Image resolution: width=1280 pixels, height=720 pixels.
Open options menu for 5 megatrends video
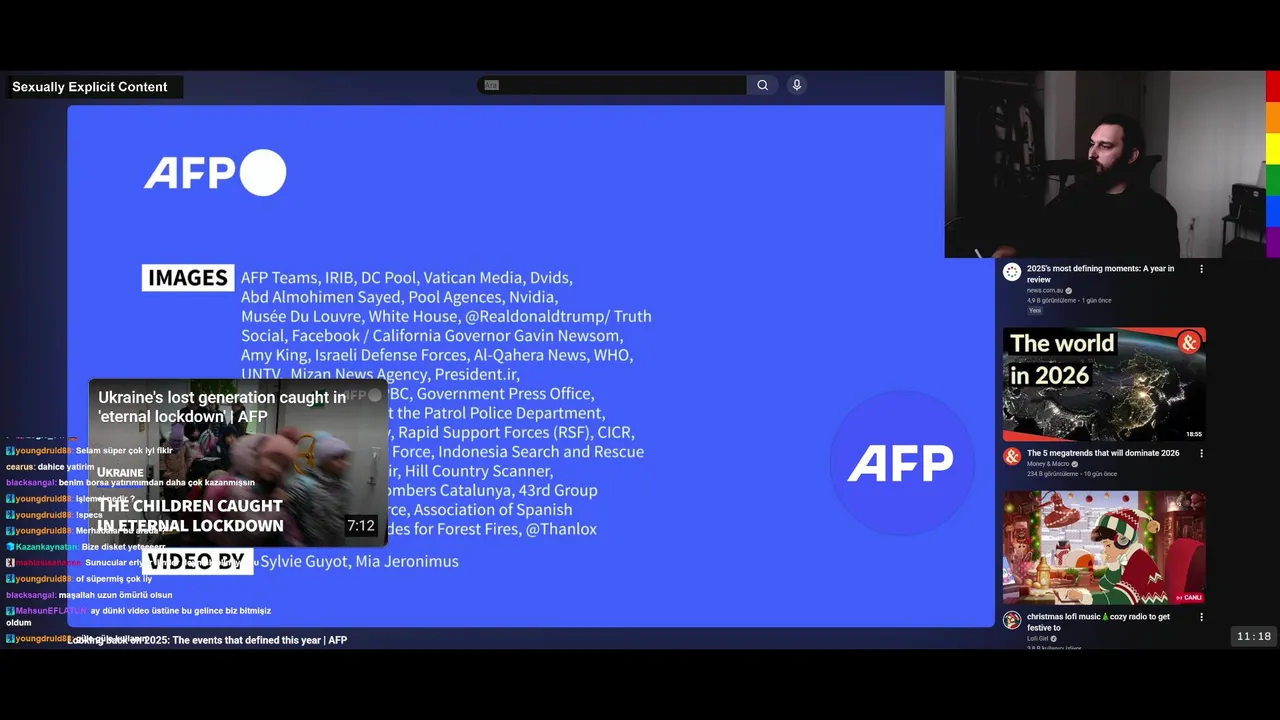(1201, 453)
